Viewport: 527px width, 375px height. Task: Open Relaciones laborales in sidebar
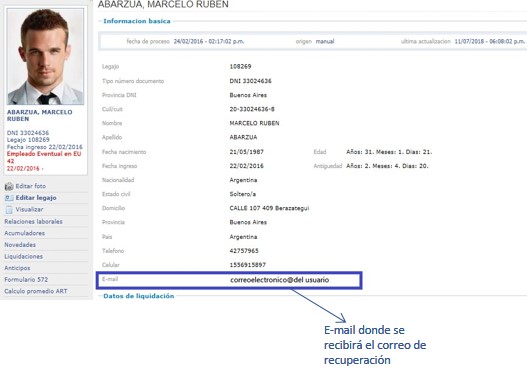click(33, 221)
